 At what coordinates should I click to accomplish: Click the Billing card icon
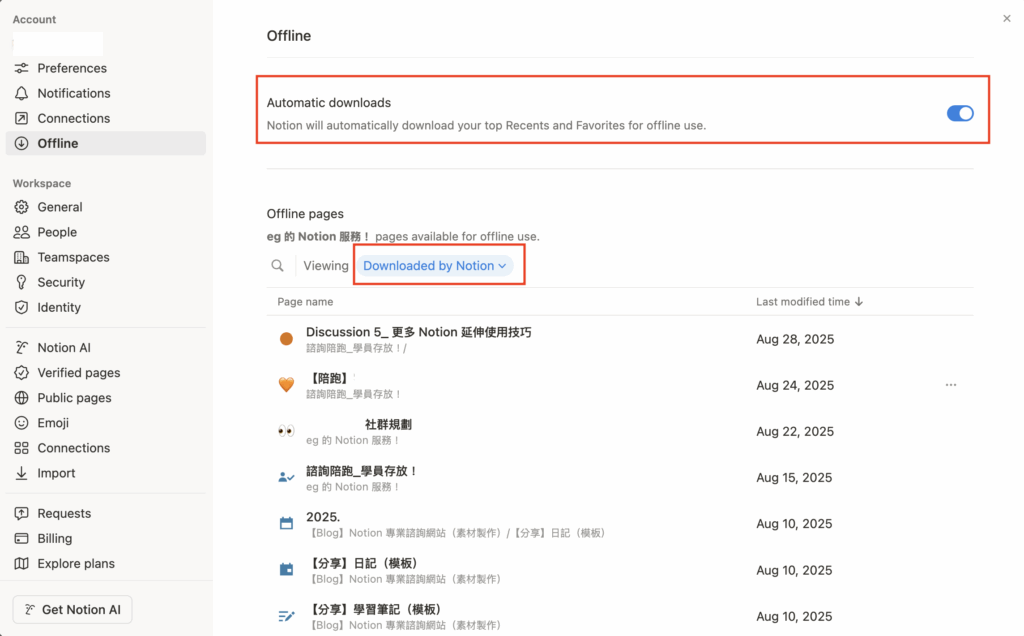click(x=21, y=538)
